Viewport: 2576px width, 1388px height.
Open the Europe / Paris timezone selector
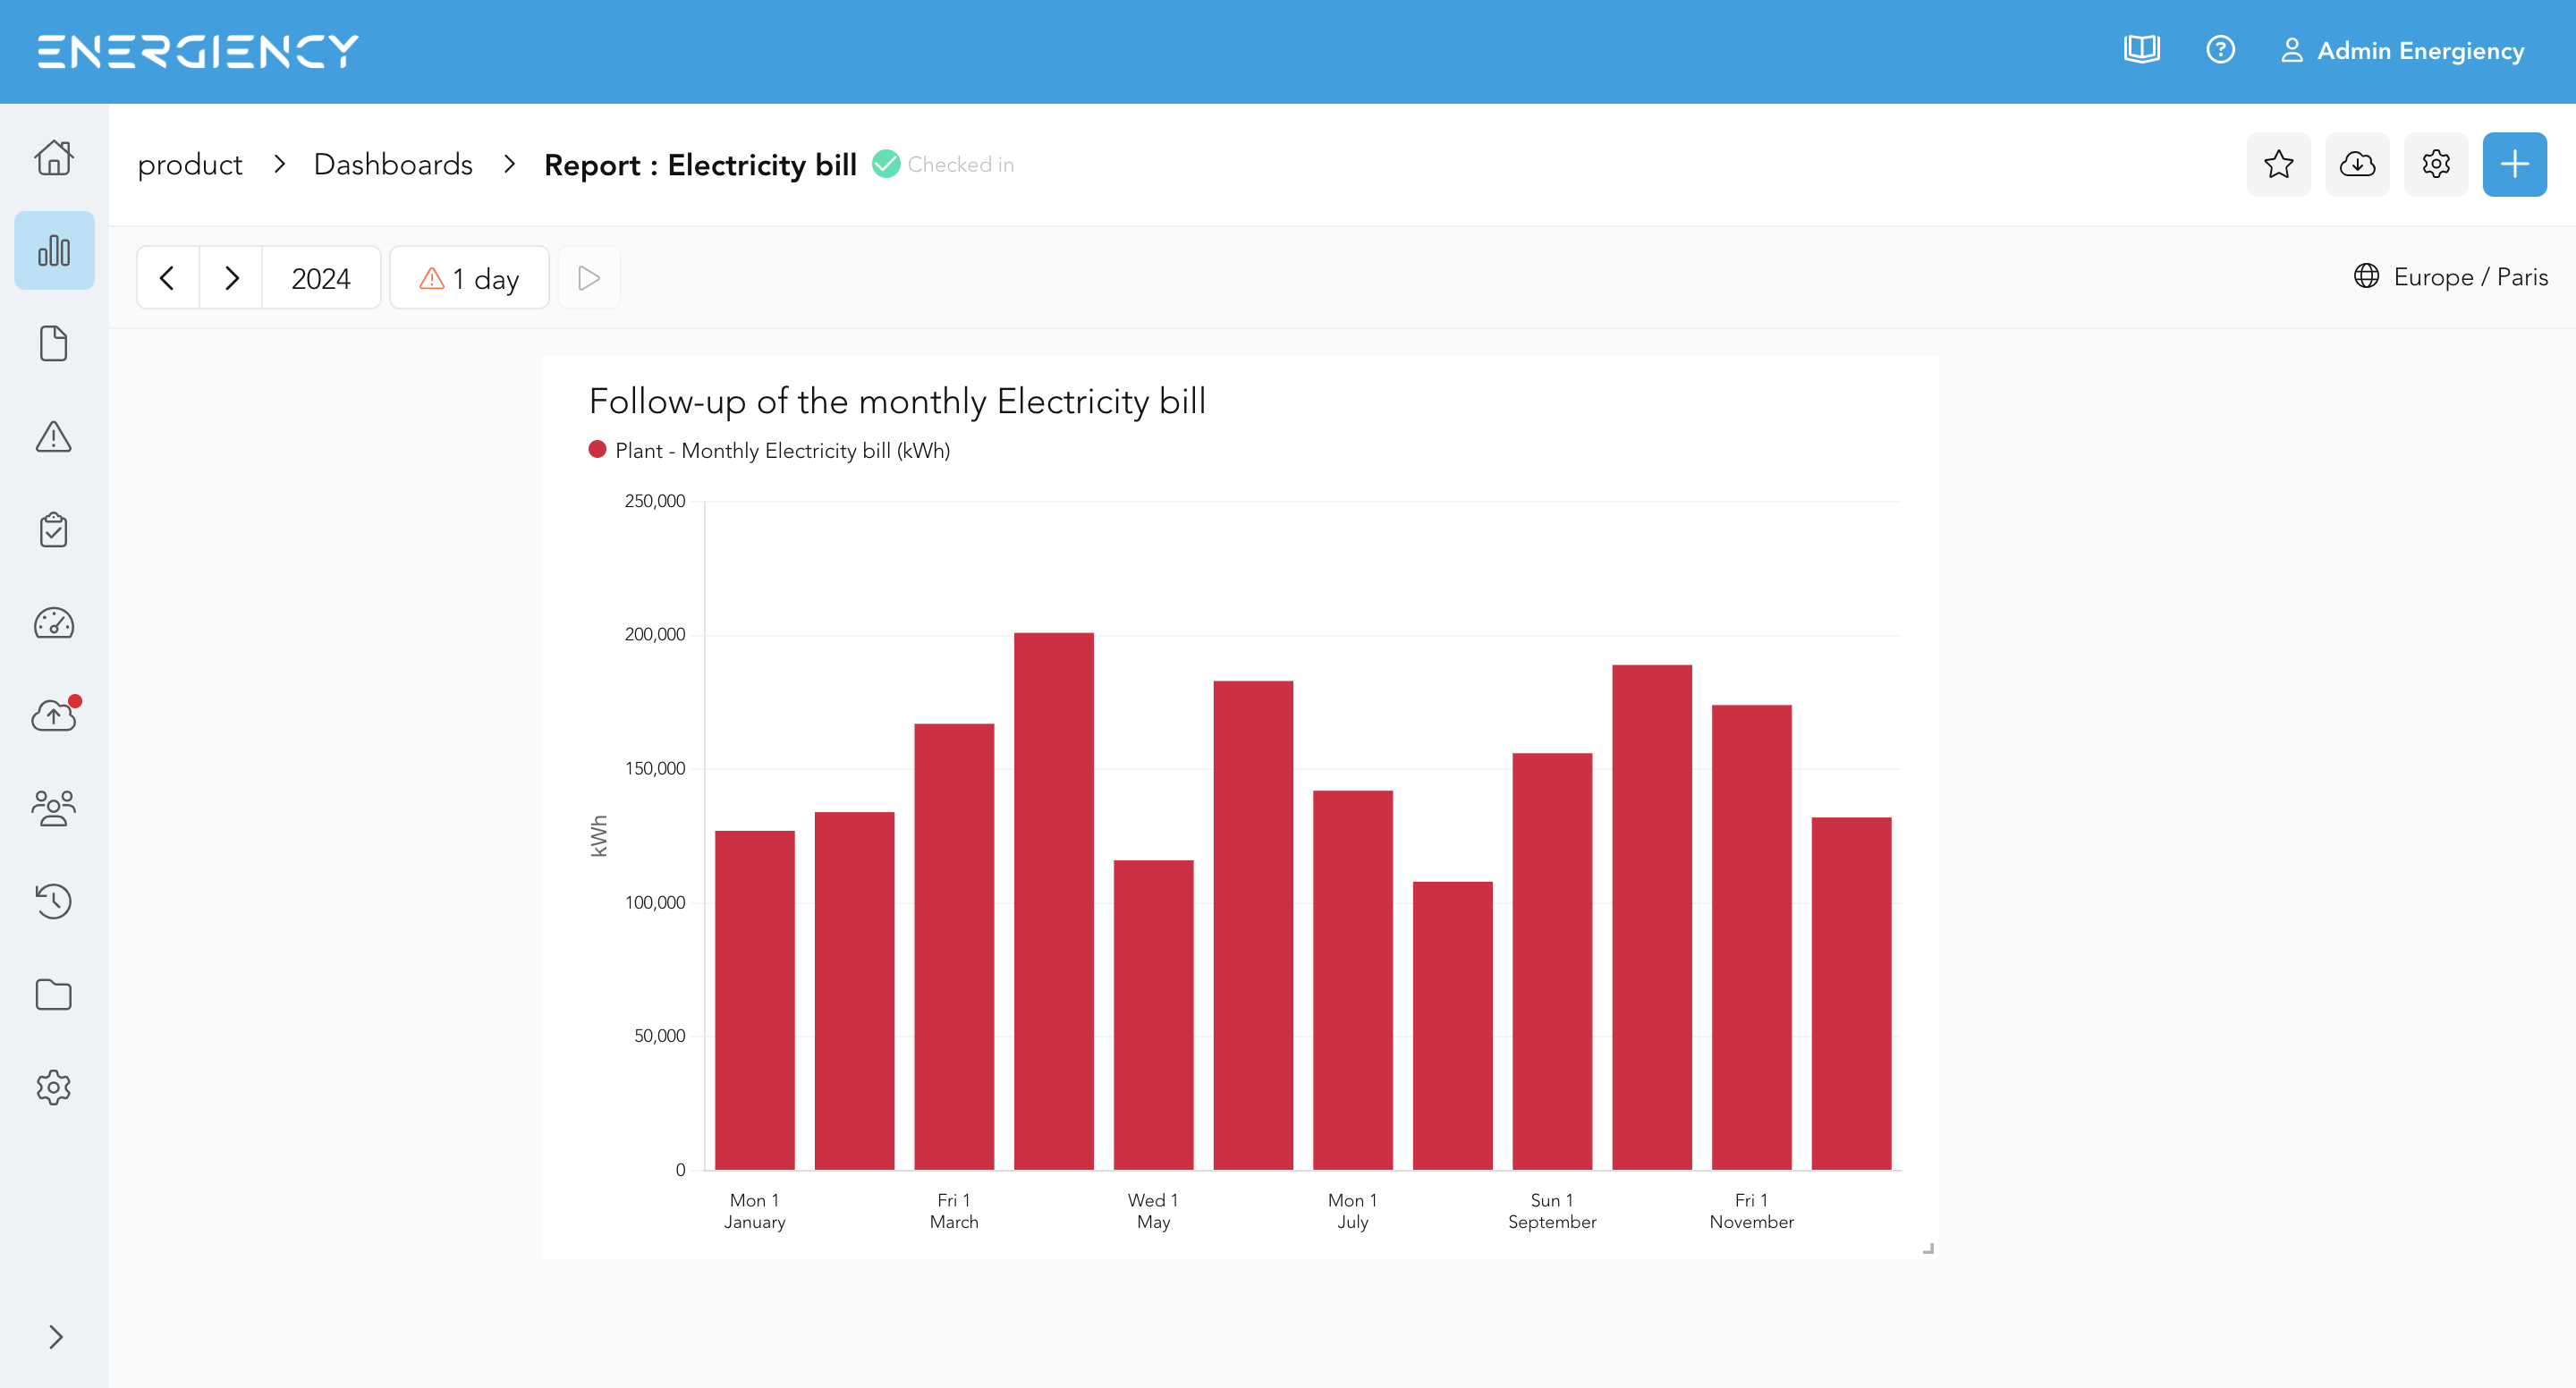pos(2451,277)
